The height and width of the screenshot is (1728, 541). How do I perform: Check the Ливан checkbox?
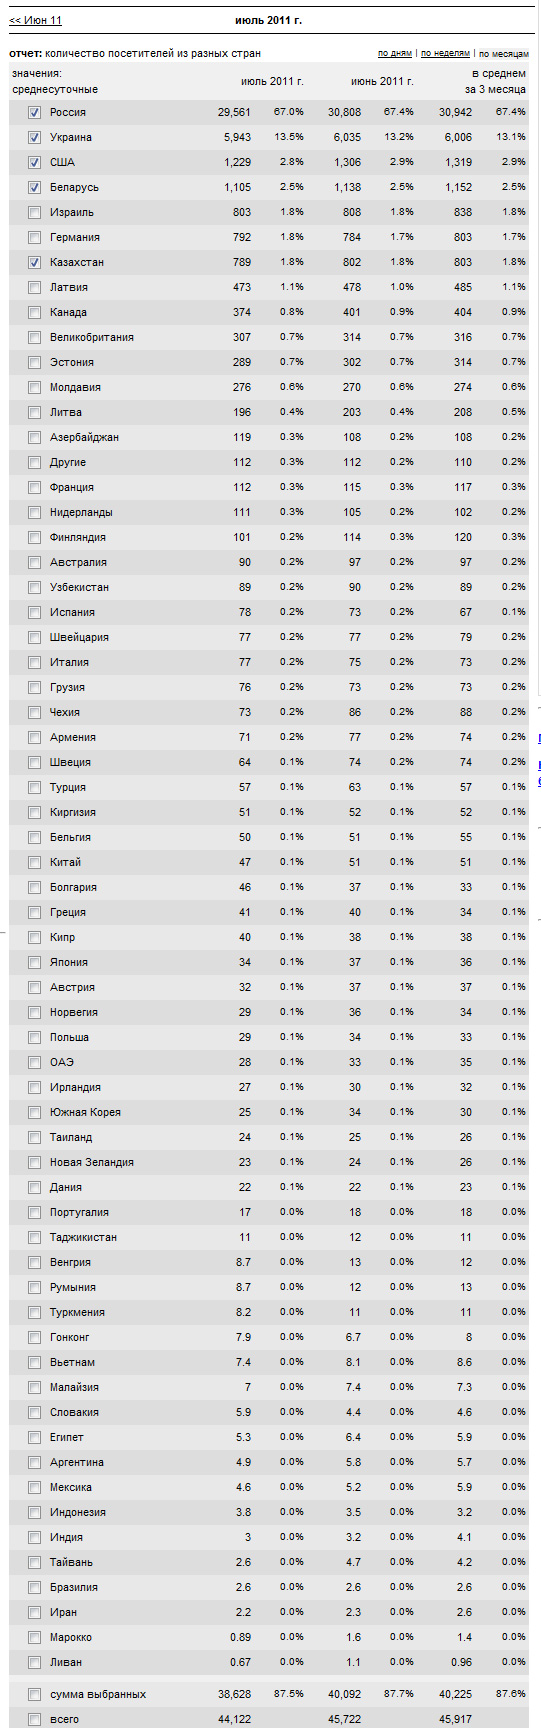click(35, 1663)
